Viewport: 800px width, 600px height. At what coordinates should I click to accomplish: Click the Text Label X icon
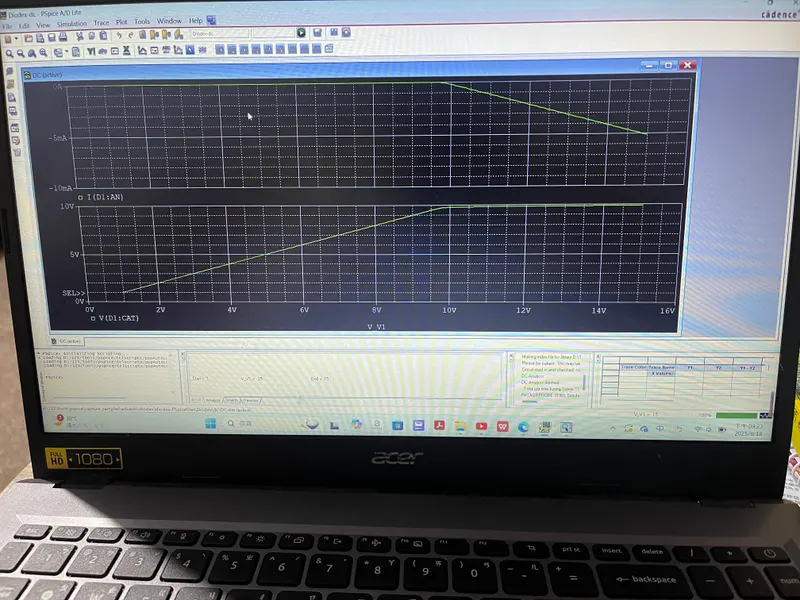(127, 51)
